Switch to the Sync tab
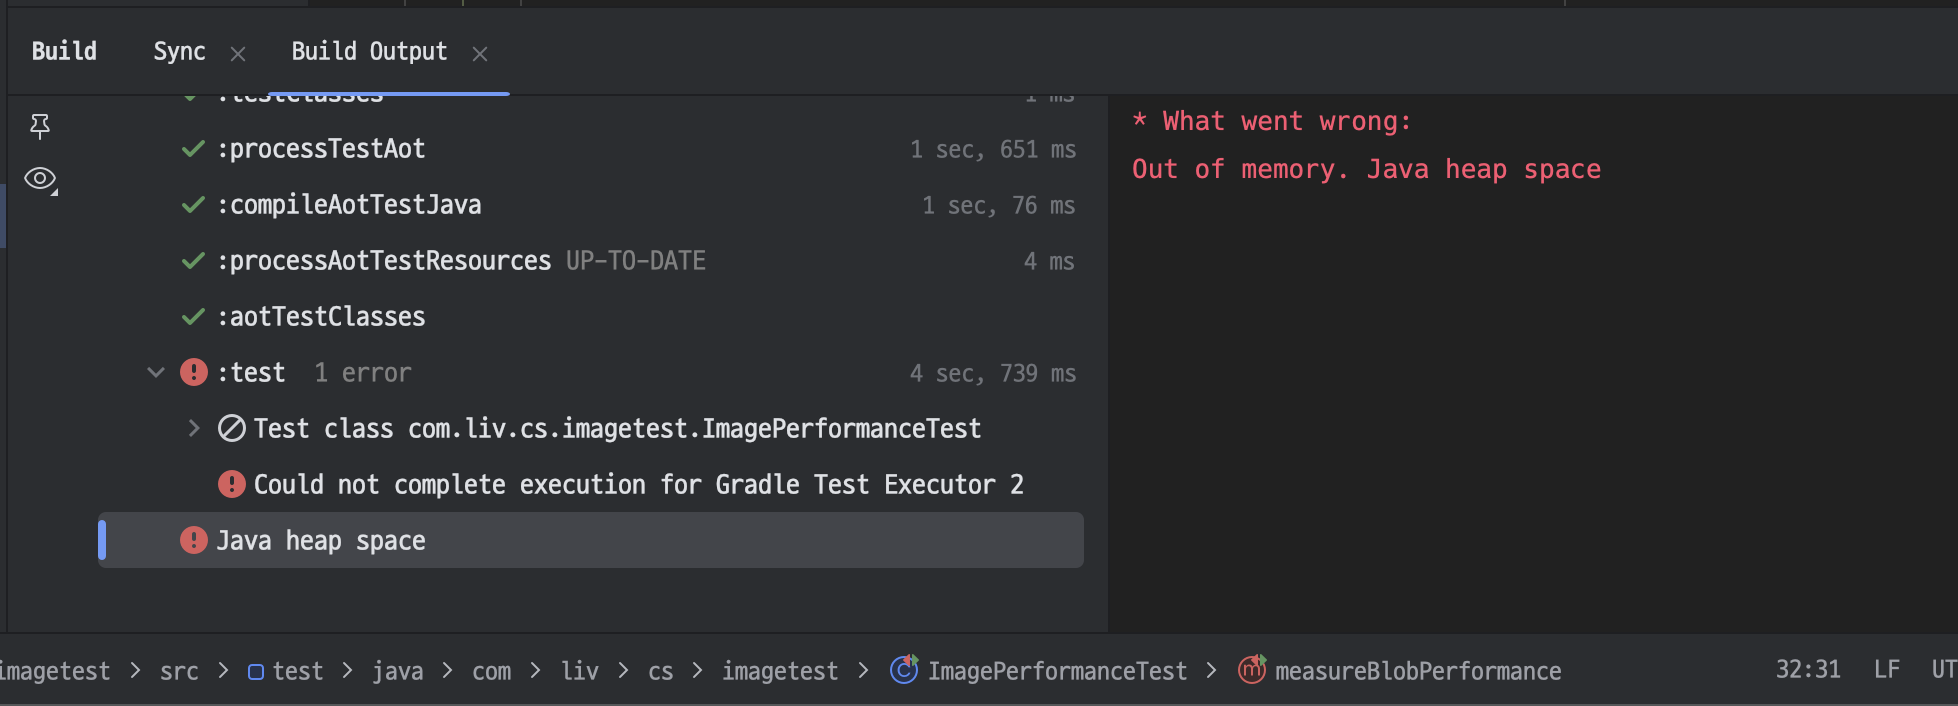1958x706 pixels. click(179, 52)
